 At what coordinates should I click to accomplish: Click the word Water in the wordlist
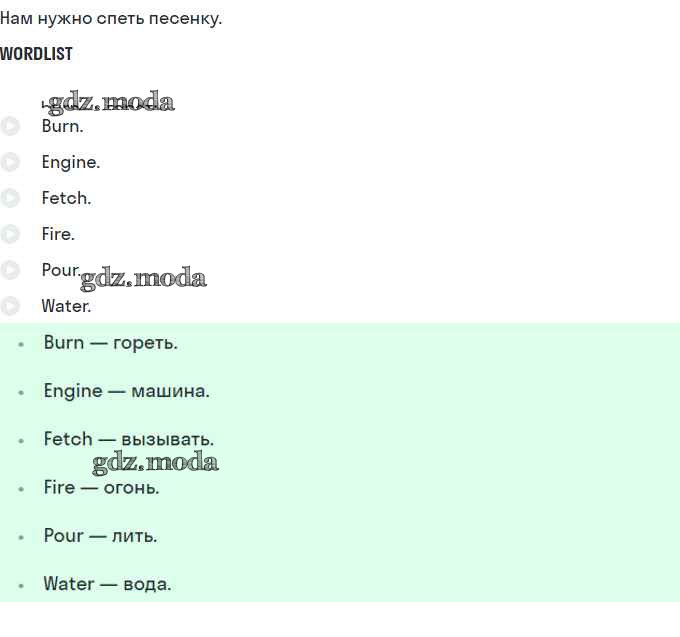pos(66,306)
